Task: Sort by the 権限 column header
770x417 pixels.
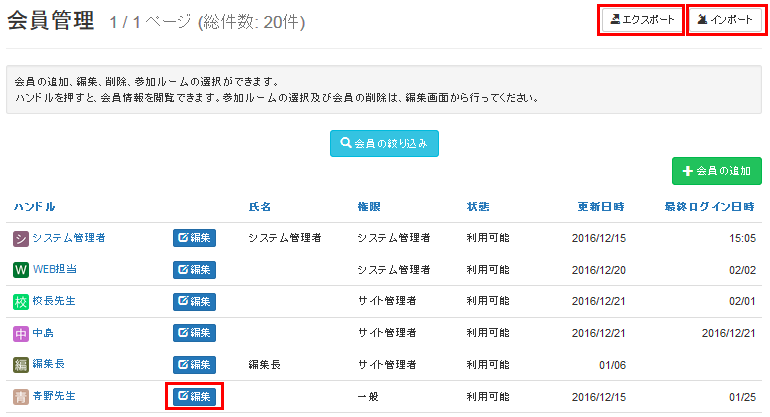Action: pyautogui.click(x=369, y=207)
